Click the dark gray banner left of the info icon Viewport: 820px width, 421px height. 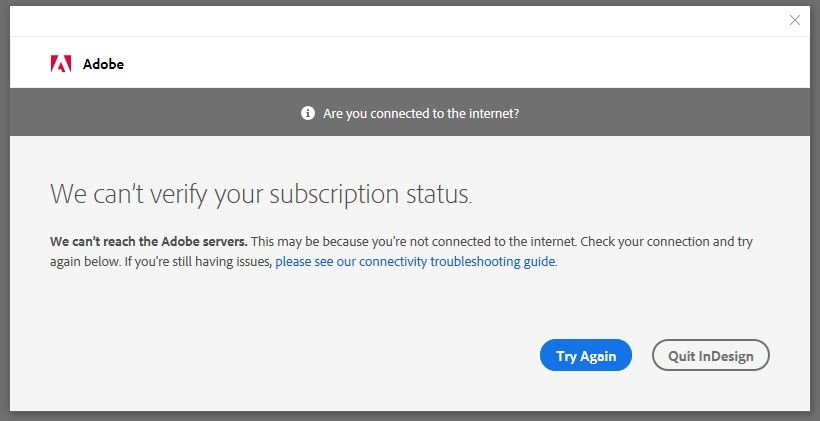(x=150, y=114)
